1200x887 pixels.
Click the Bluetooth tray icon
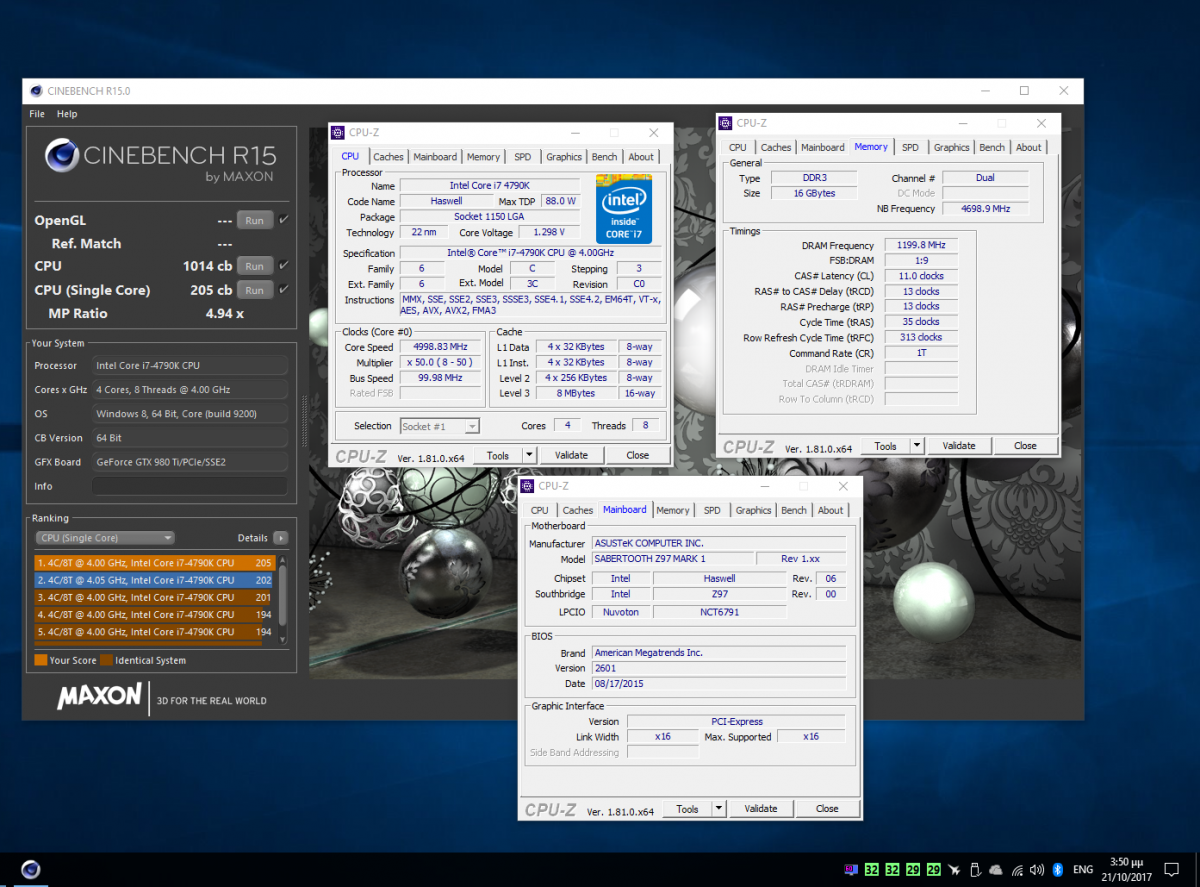coord(1057,869)
